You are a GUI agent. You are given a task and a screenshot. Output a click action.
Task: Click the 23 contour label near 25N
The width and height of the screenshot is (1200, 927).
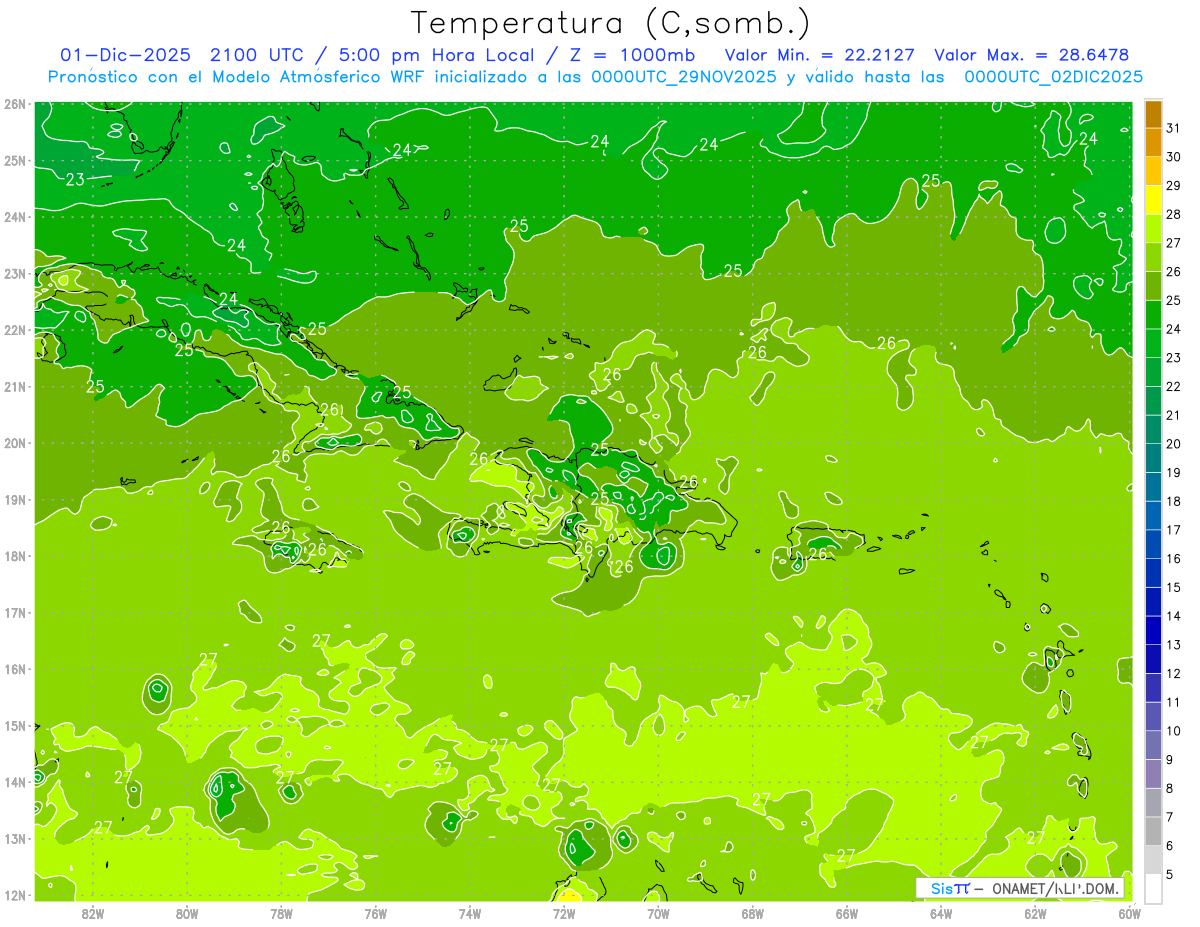[x=75, y=180]
